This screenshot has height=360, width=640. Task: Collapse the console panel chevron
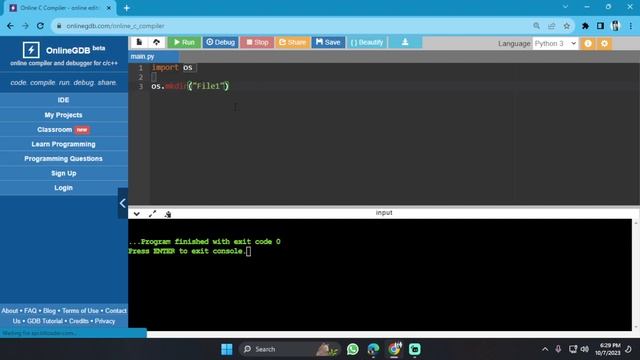[136, 214]
